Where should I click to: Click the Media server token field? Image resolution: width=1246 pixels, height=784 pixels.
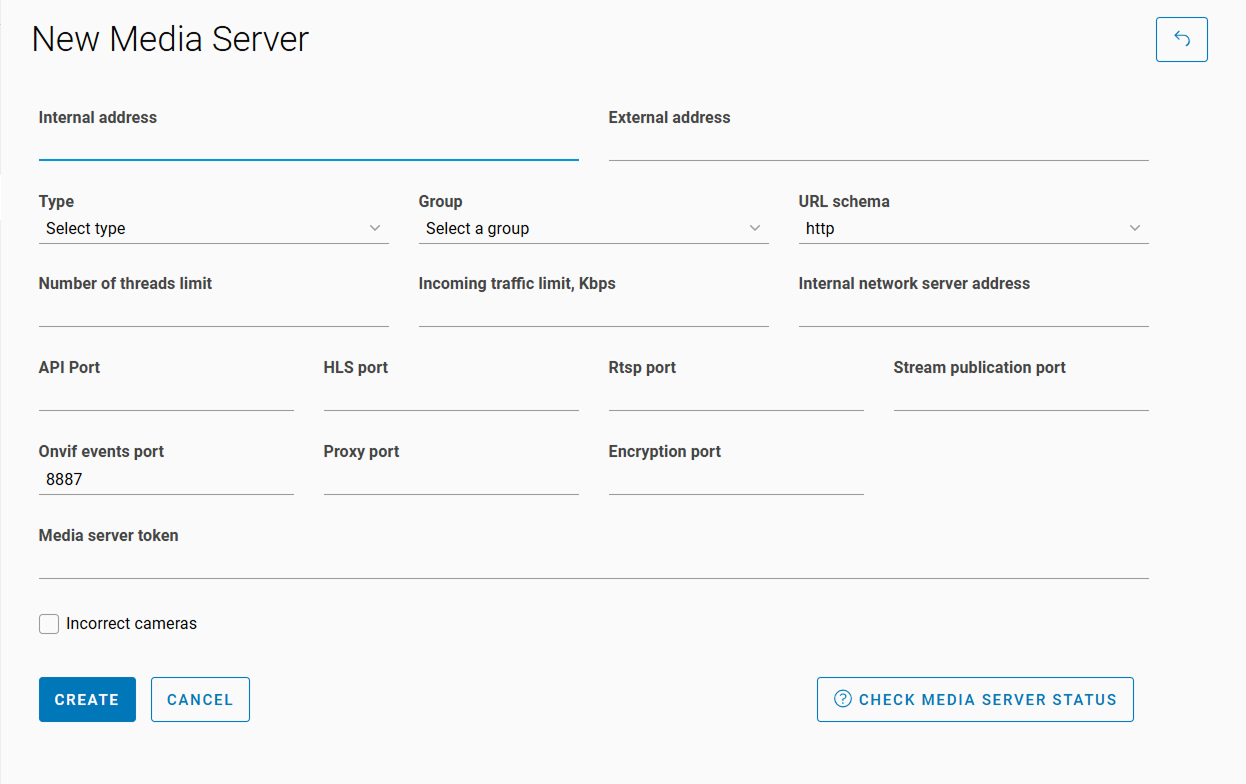593,564
